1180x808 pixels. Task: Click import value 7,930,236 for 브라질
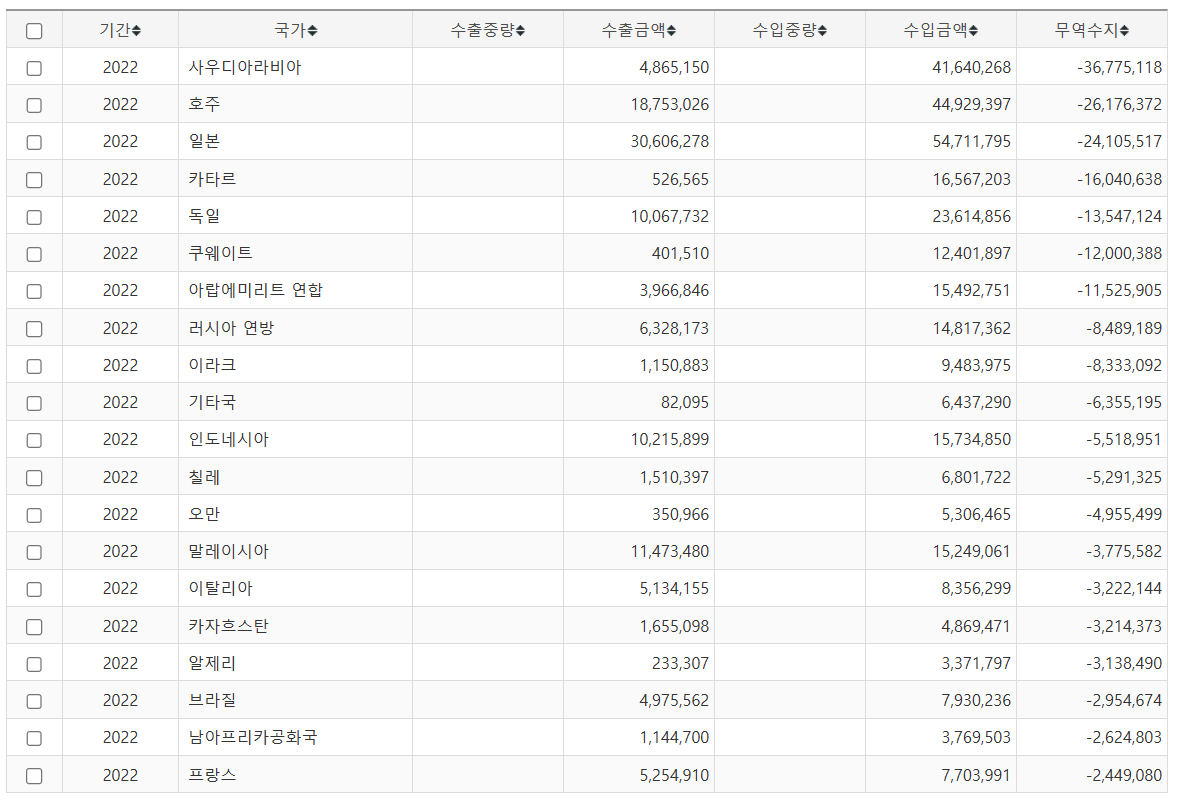point(976,700)
